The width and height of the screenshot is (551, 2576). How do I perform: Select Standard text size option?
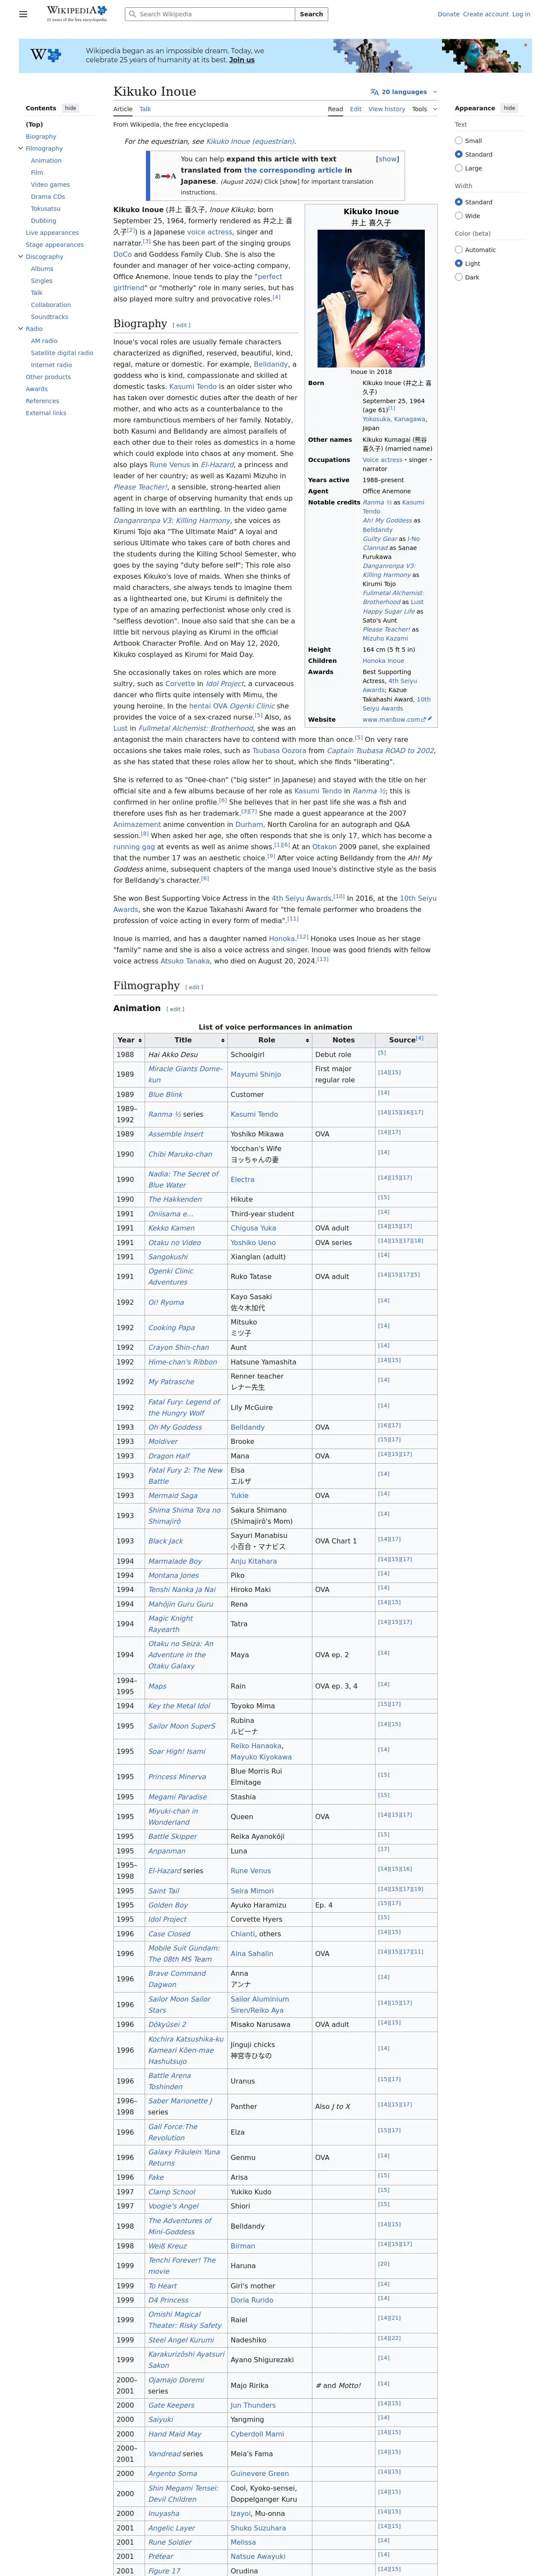[459, 154]
